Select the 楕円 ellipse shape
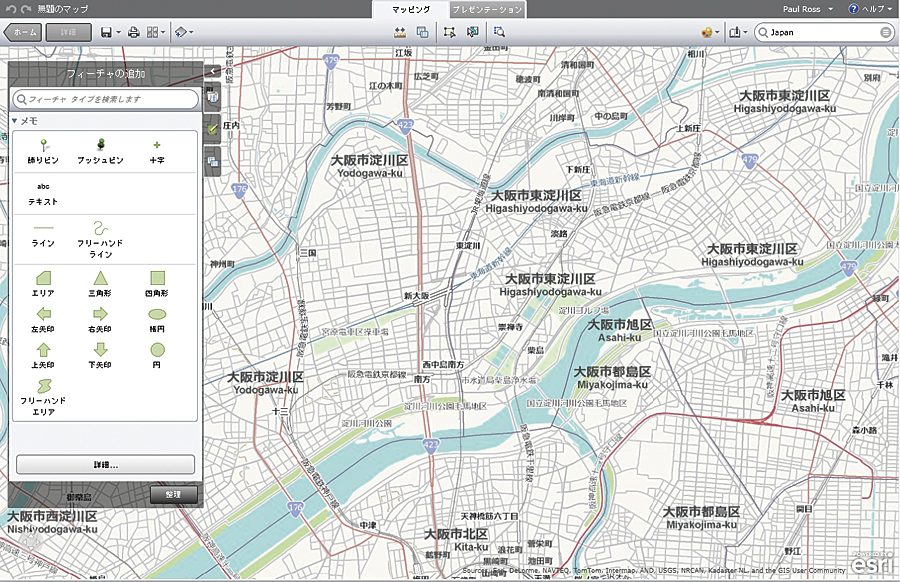 pos(157,319)
